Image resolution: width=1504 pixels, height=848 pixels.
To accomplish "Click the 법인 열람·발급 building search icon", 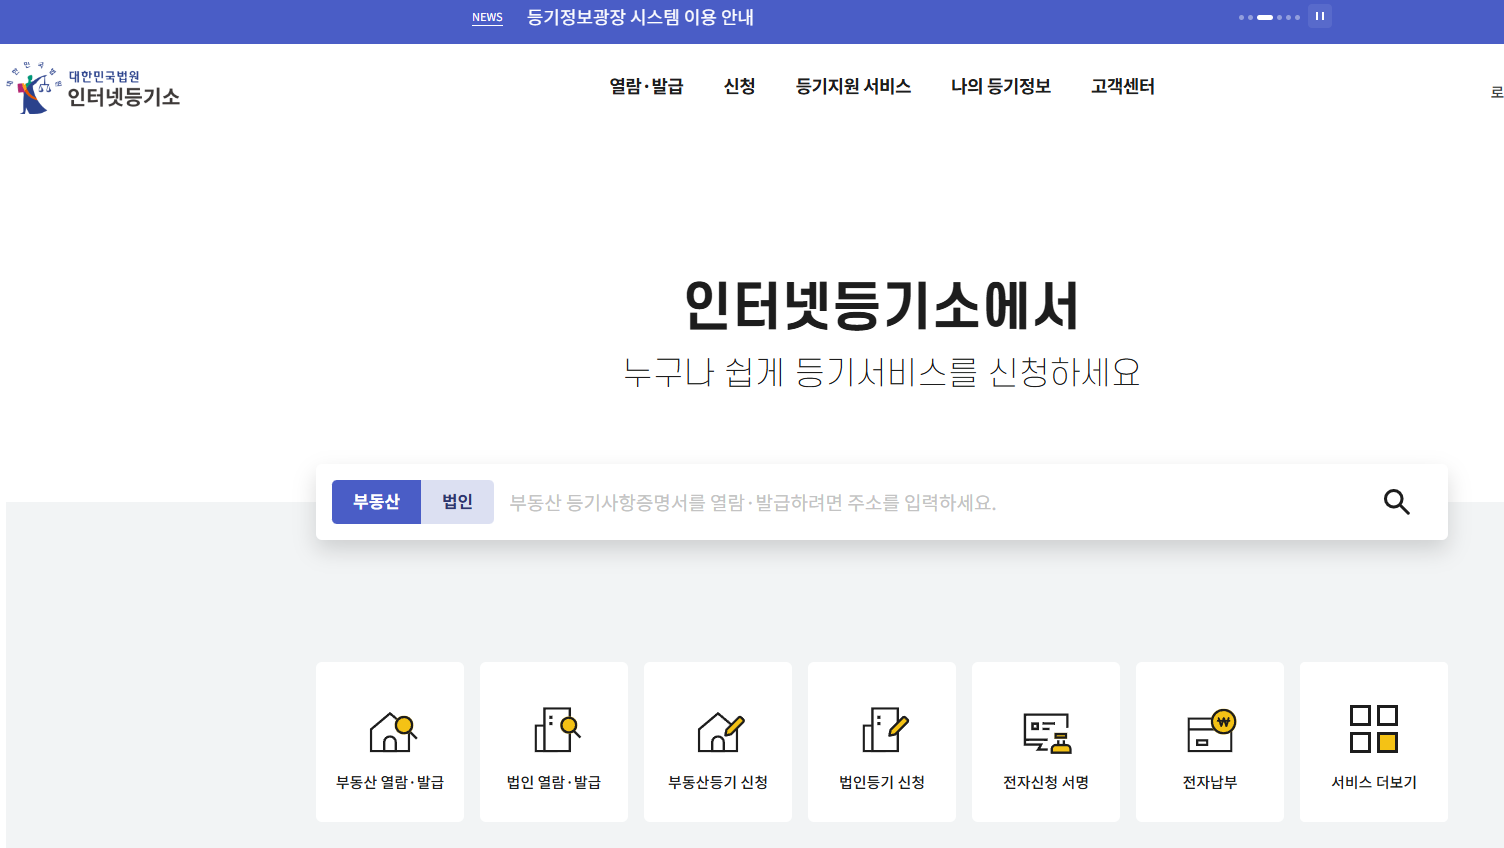I will point(557,729).
